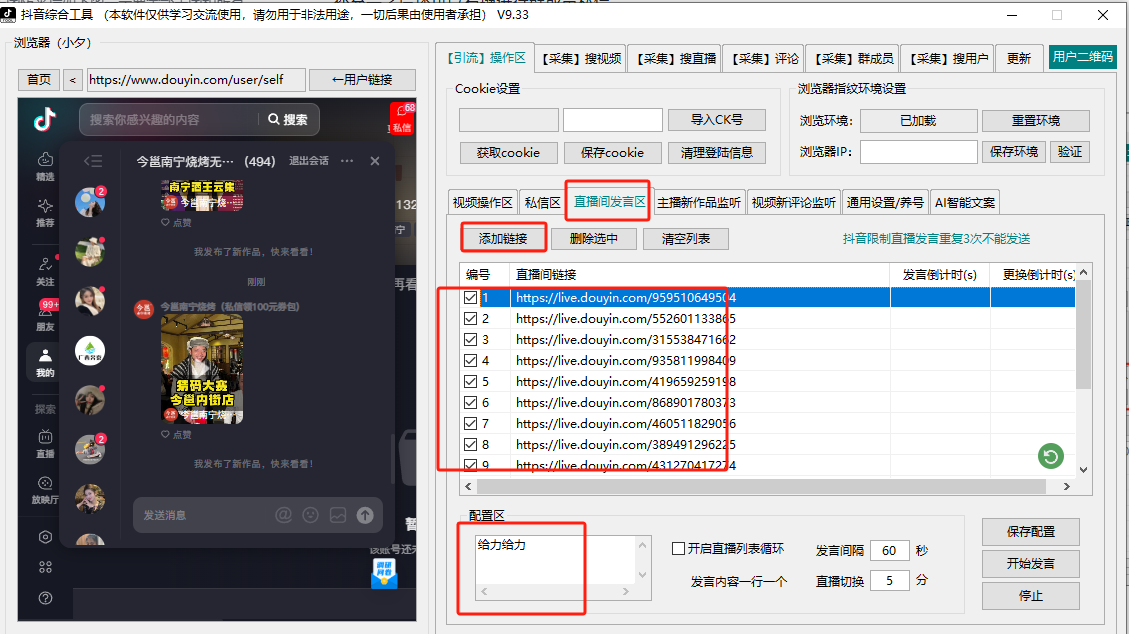Open the three-dot more options in chat
The height and width of the screenshot is (634, 1129).
(347, 161)
